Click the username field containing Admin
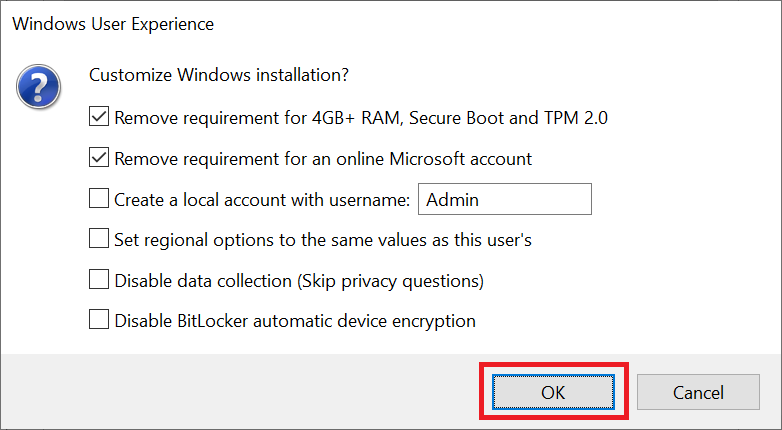Viewport: 782px width, 430px height. [504, 199]
